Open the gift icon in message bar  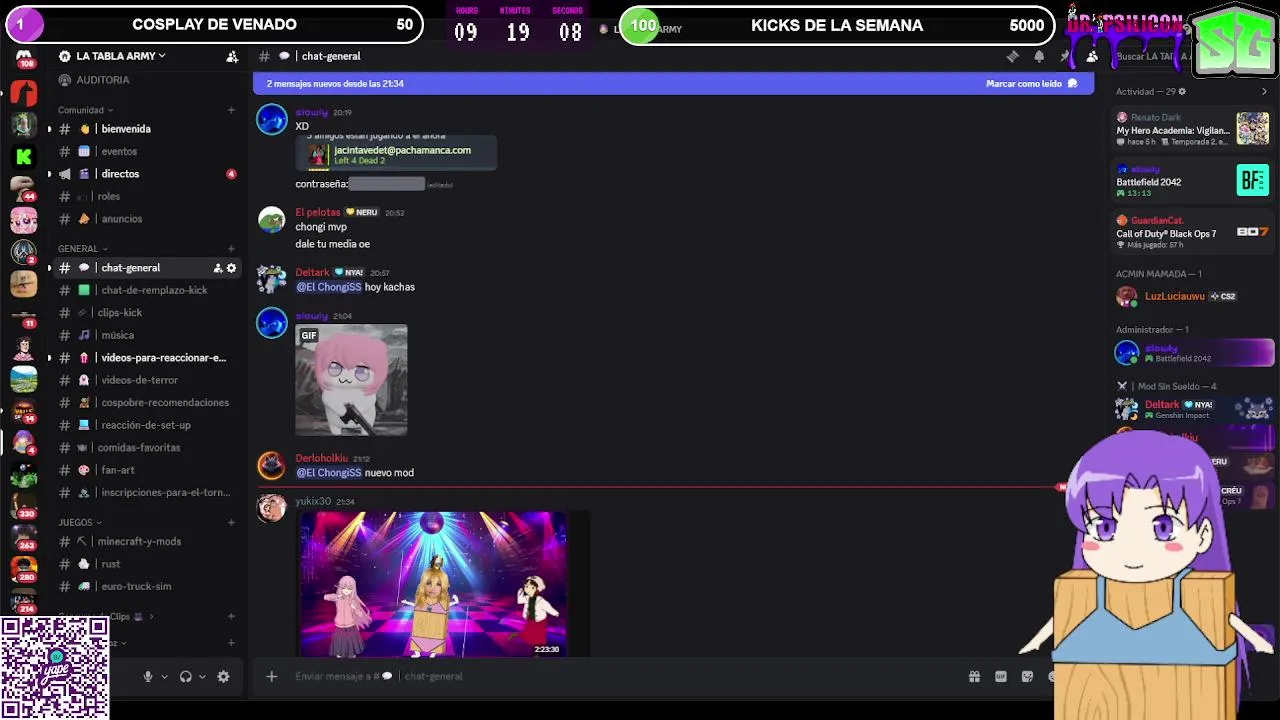(x=974, y=677)
